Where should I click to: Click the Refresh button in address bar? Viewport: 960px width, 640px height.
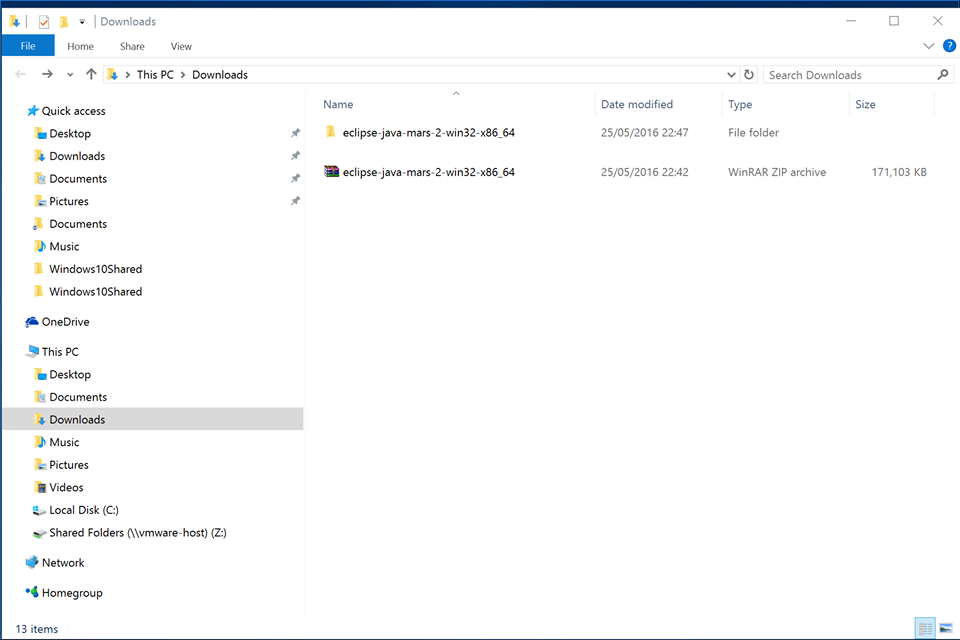[749, 75]
